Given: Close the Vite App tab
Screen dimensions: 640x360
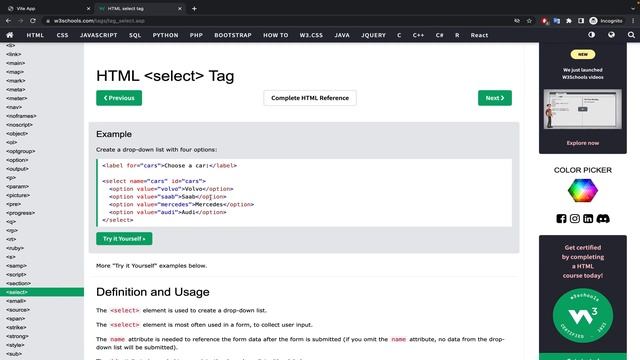Looking at the screenshot, I should click(89, 9).
